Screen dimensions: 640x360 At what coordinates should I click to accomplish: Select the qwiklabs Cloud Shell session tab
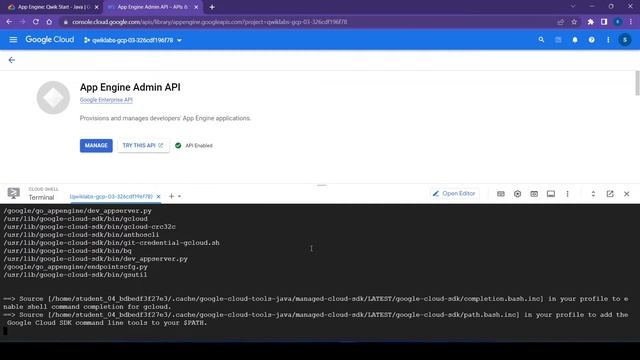click(111, 196)
